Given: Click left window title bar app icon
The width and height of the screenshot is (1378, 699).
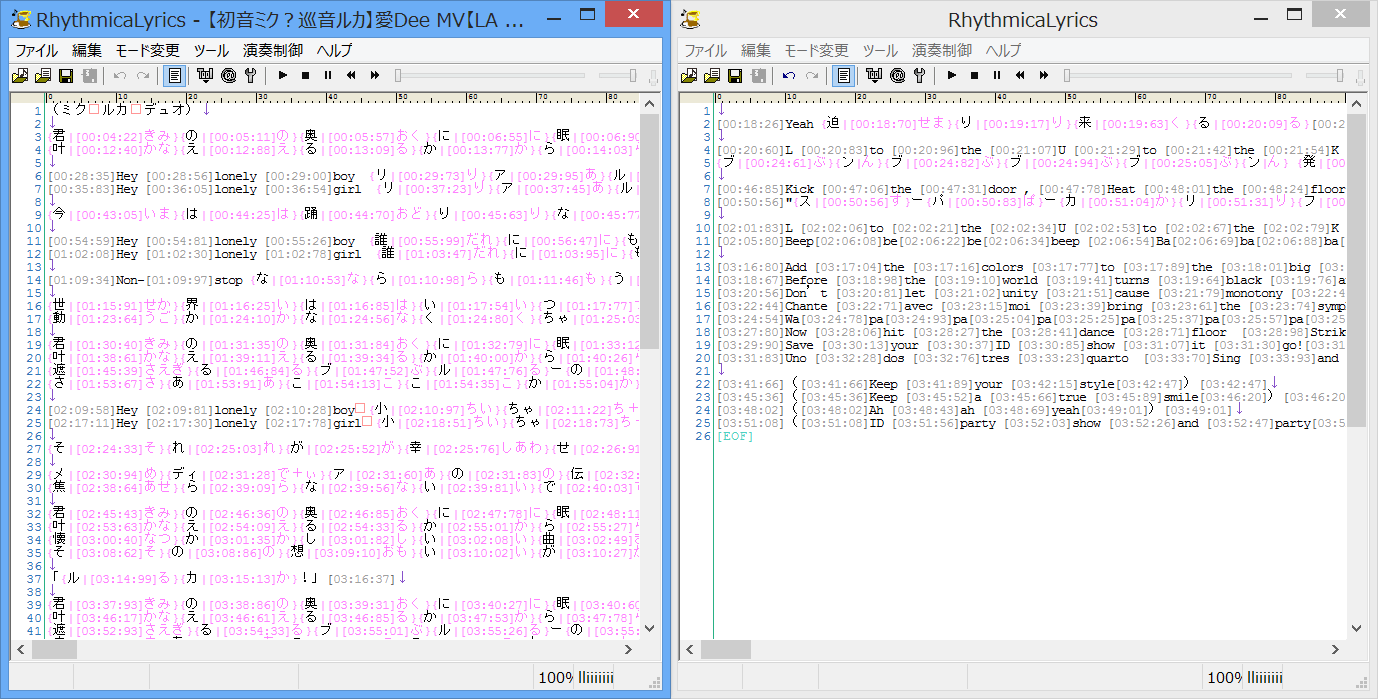Looking at the screenshot, I should click(19, 19).
